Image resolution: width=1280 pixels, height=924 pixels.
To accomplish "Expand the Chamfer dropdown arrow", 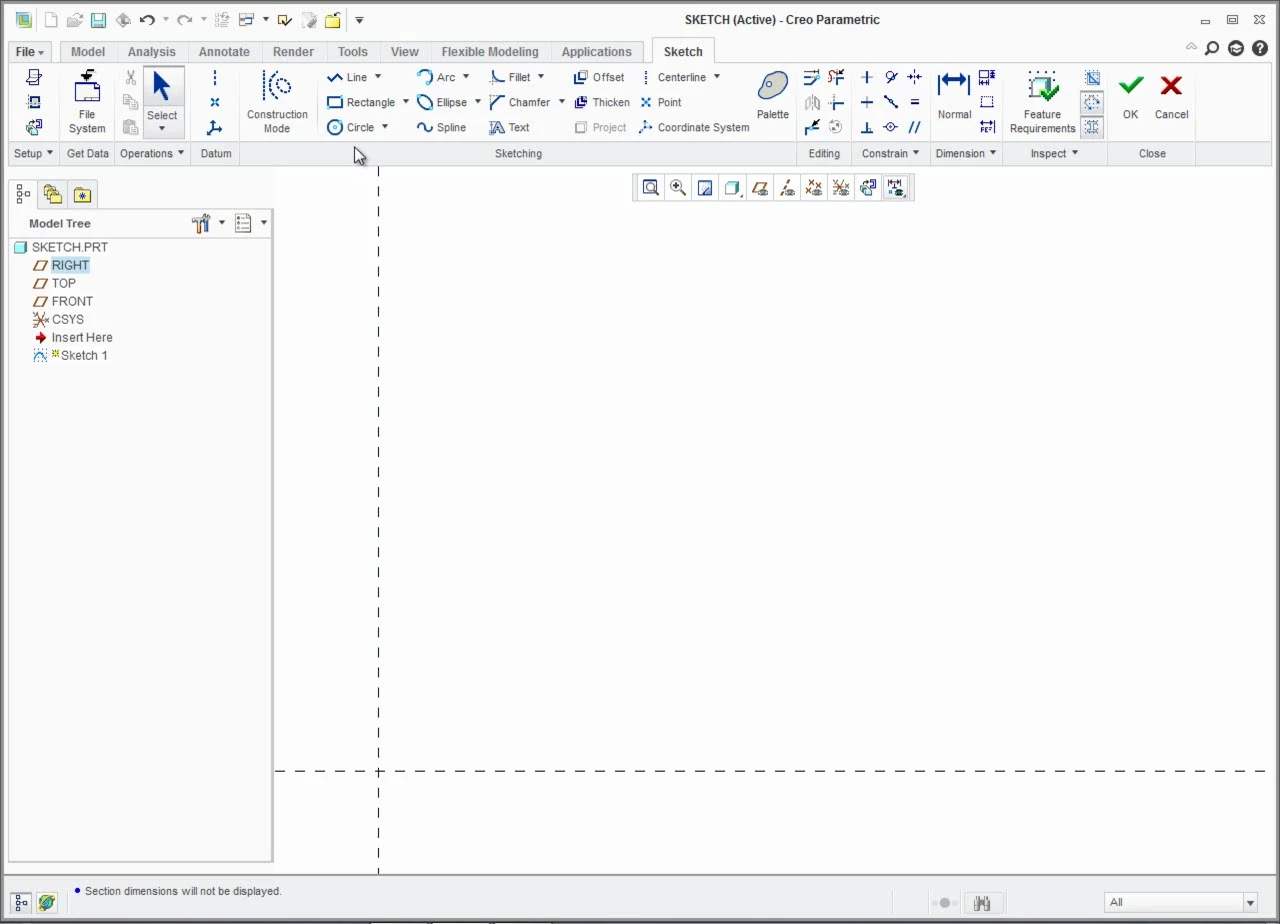I will 561,102.
